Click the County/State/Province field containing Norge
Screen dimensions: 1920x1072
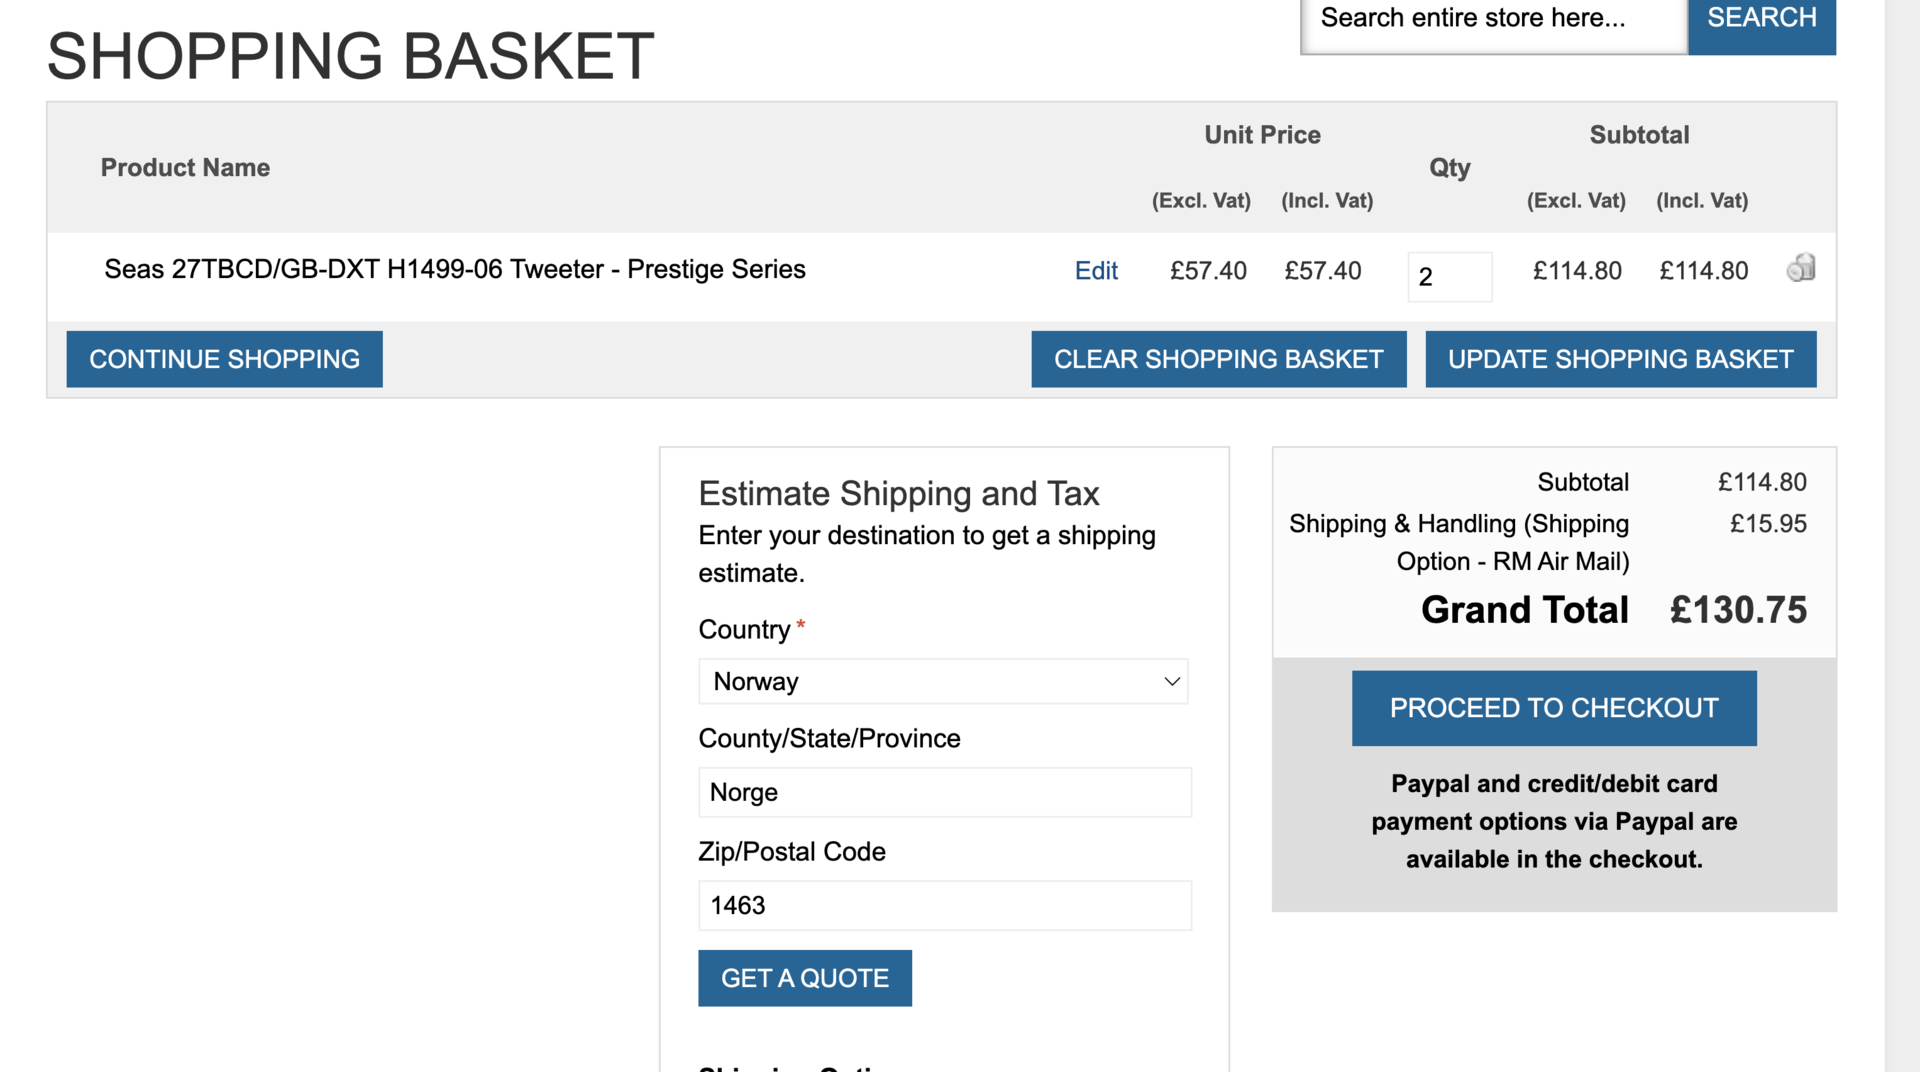tap(944, 793)
